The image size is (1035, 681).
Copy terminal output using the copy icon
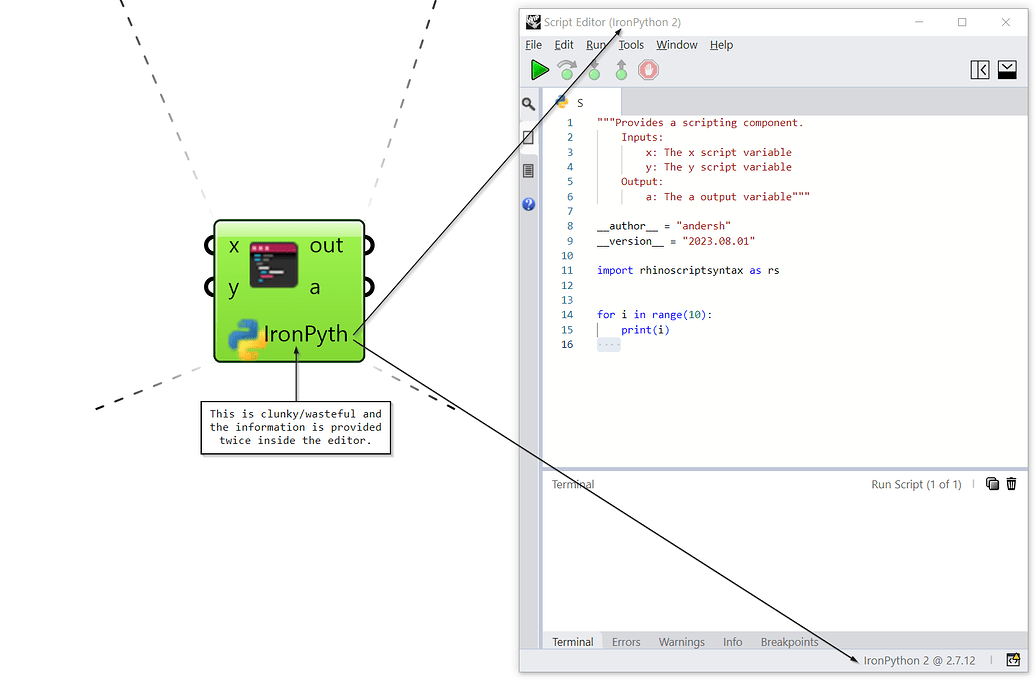click(992, 483)
